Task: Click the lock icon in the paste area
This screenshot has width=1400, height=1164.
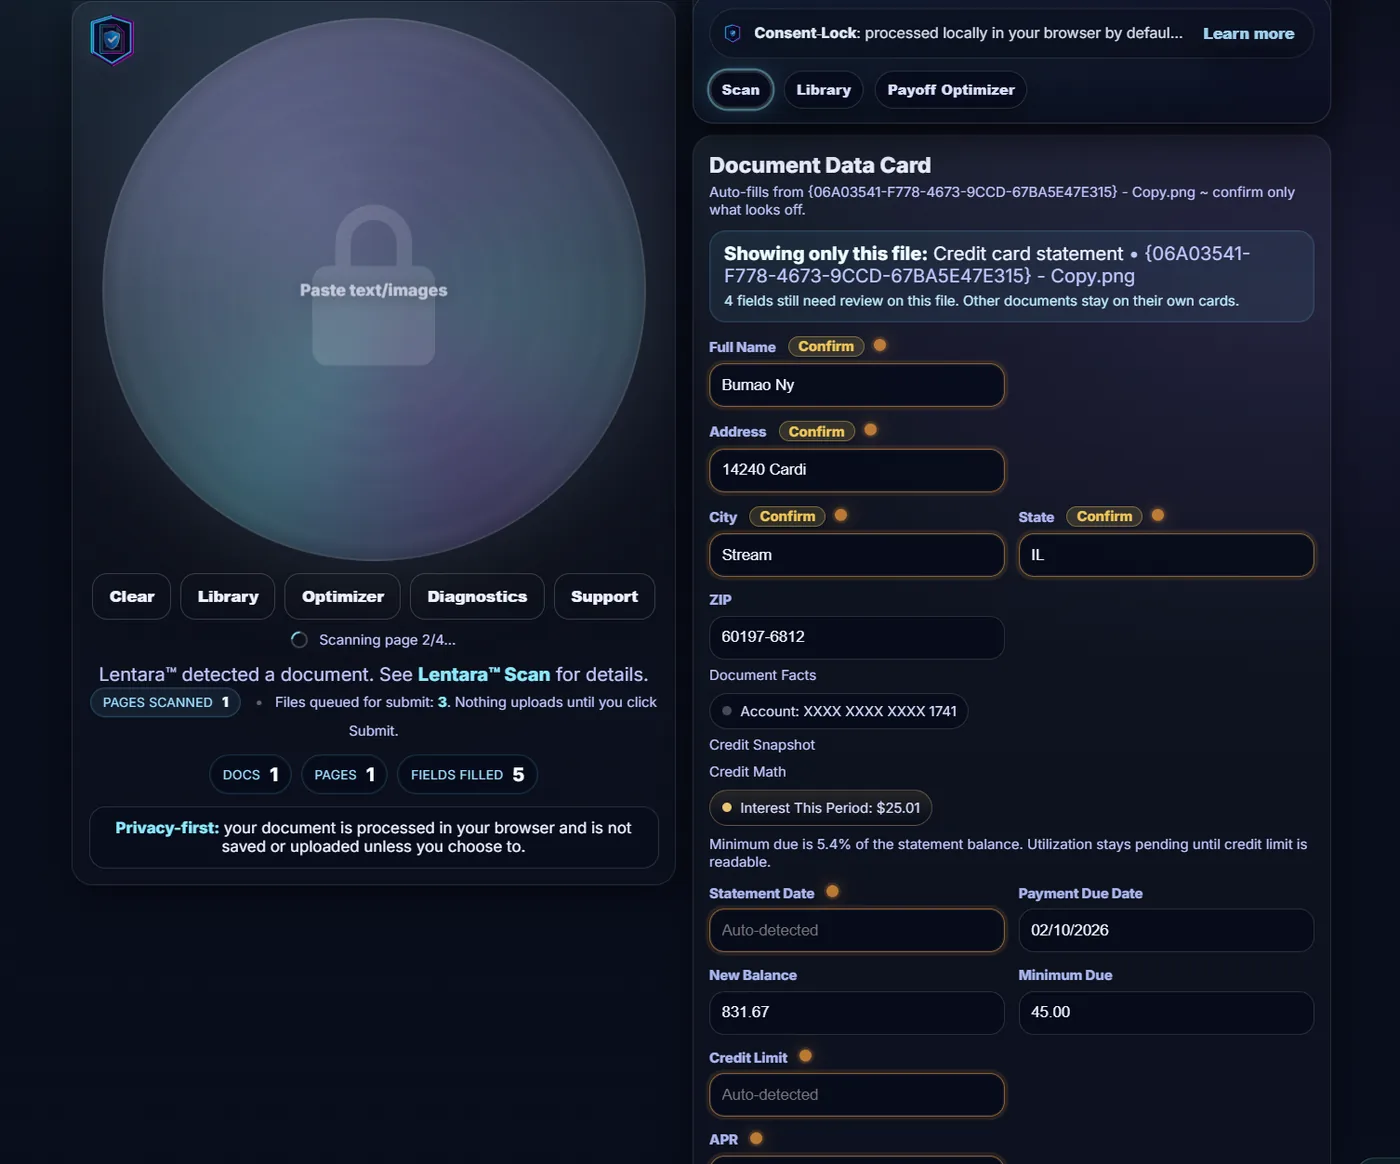Action: 373,285
